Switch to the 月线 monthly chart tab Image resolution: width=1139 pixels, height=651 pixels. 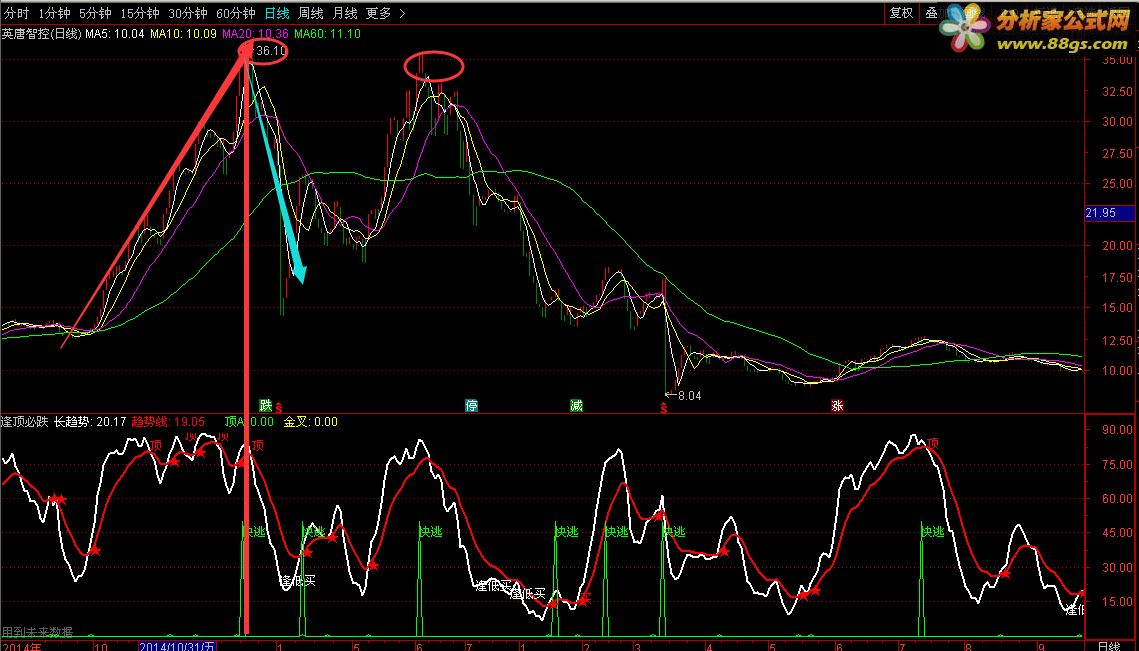[x=345, y=13]
